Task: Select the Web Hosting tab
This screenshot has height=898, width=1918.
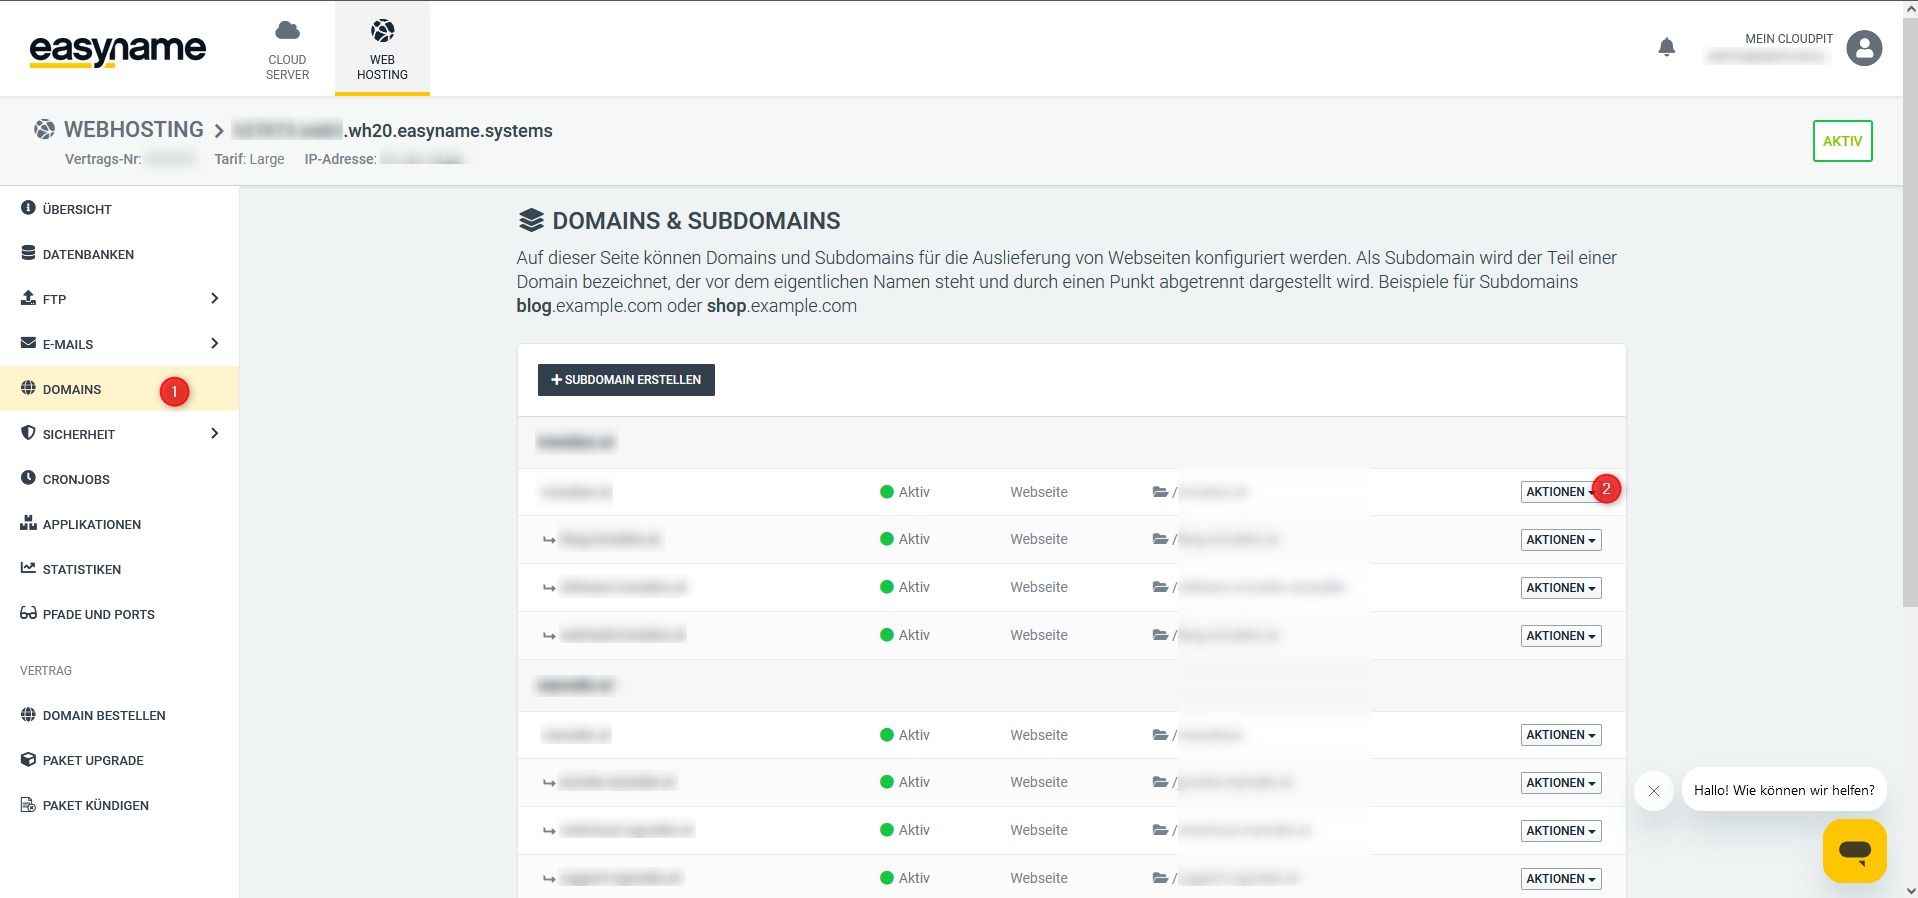Action: tap(382, 49)
